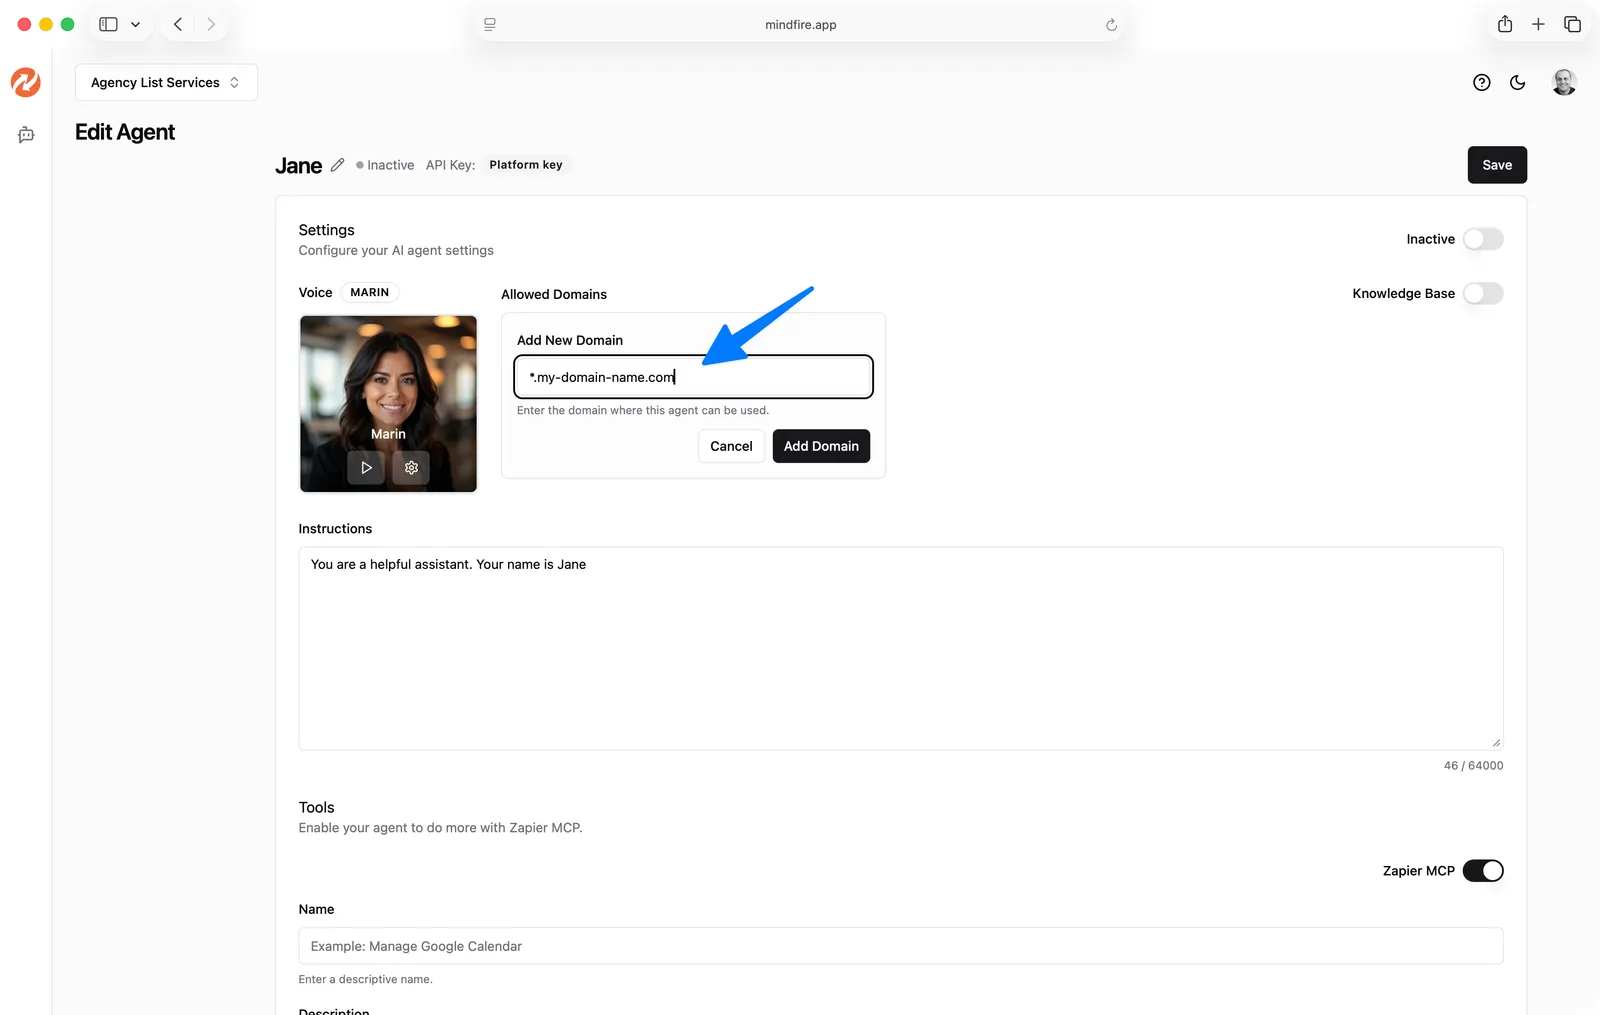1600x1015 pixels.
Task: Save the agent changes
Action: pyautogui.click(x=1496, y=165)
